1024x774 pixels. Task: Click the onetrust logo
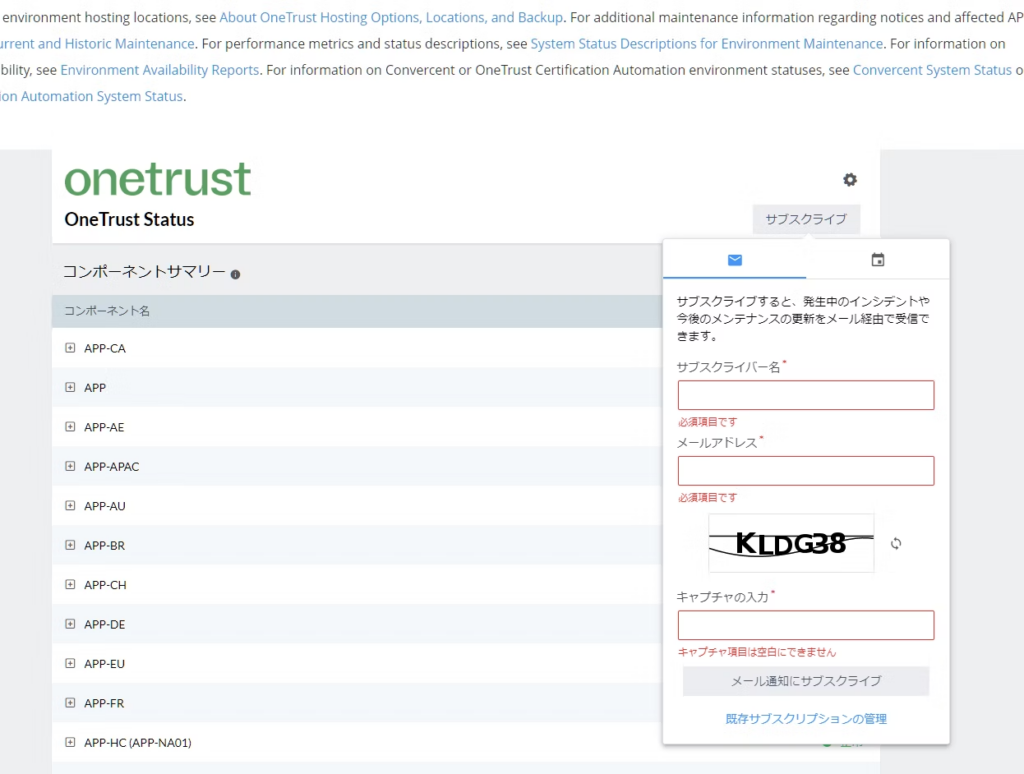(158, 180)
